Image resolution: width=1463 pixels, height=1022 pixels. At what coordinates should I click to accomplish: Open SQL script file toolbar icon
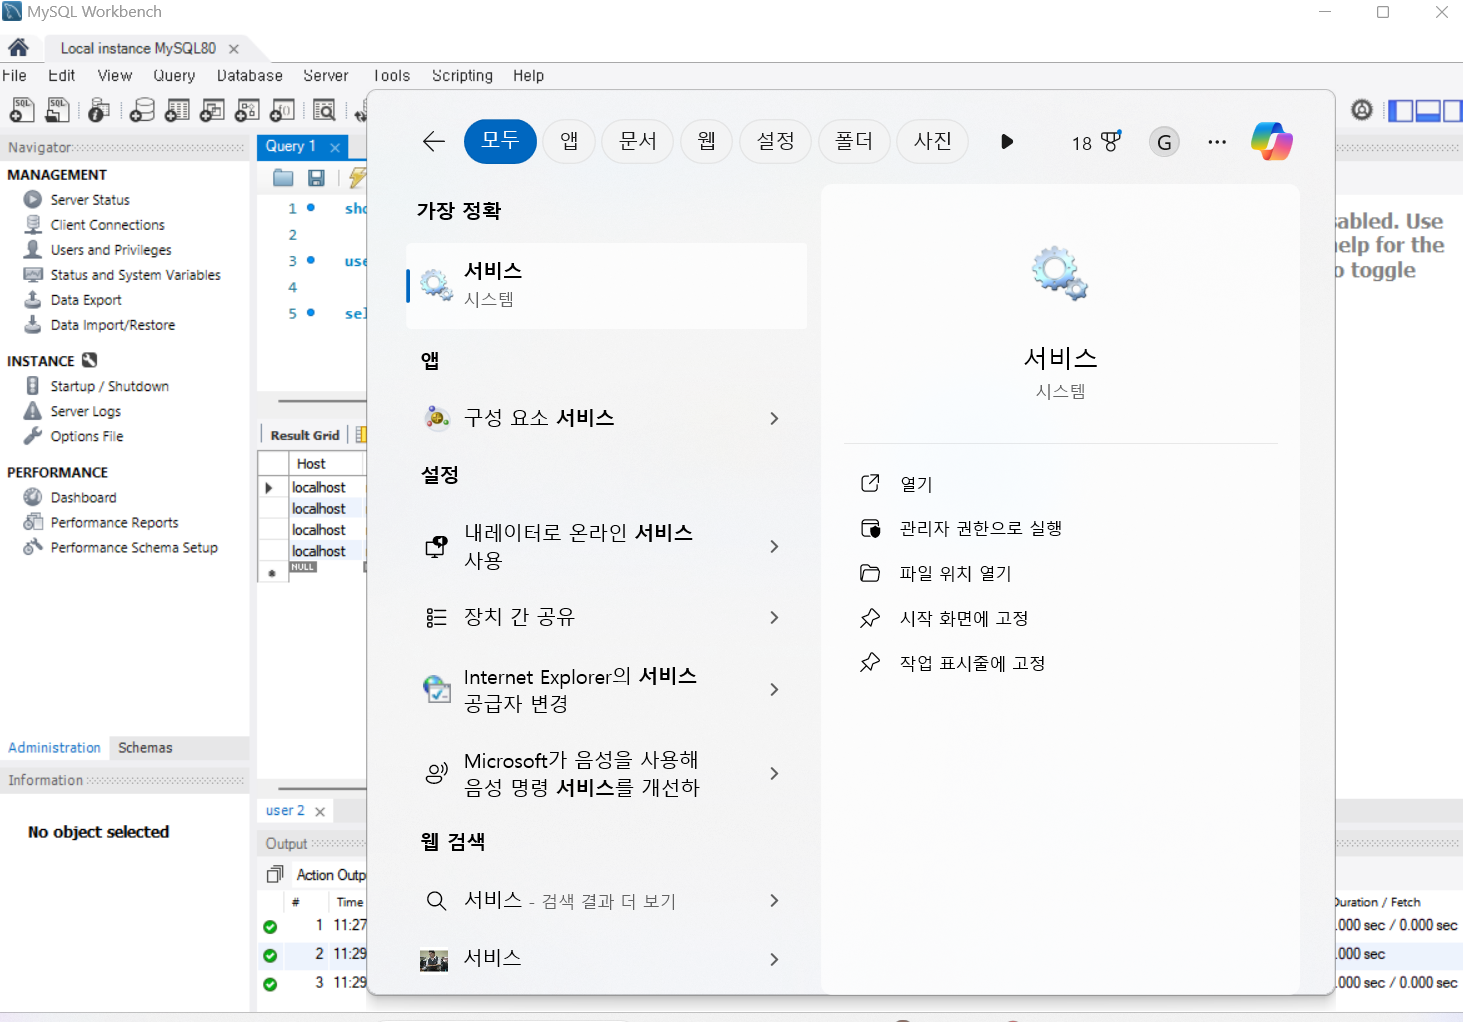coord(58,110)
